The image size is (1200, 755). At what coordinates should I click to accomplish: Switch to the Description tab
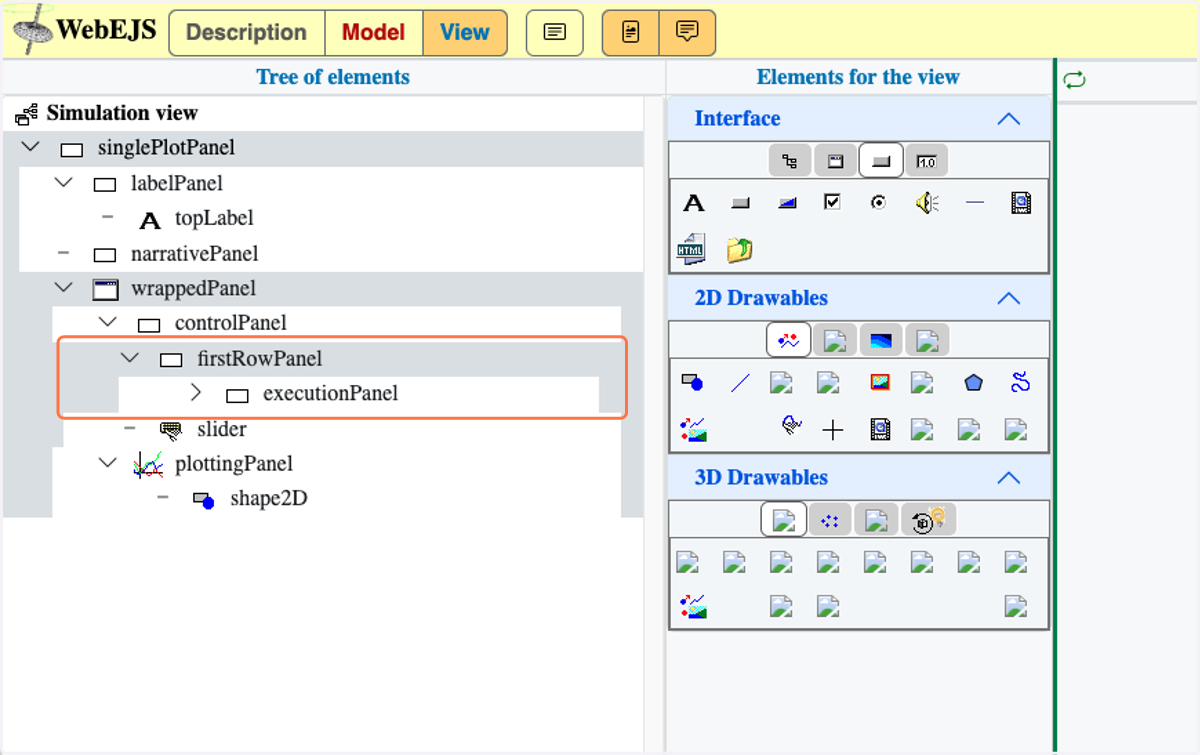(247, 32)
